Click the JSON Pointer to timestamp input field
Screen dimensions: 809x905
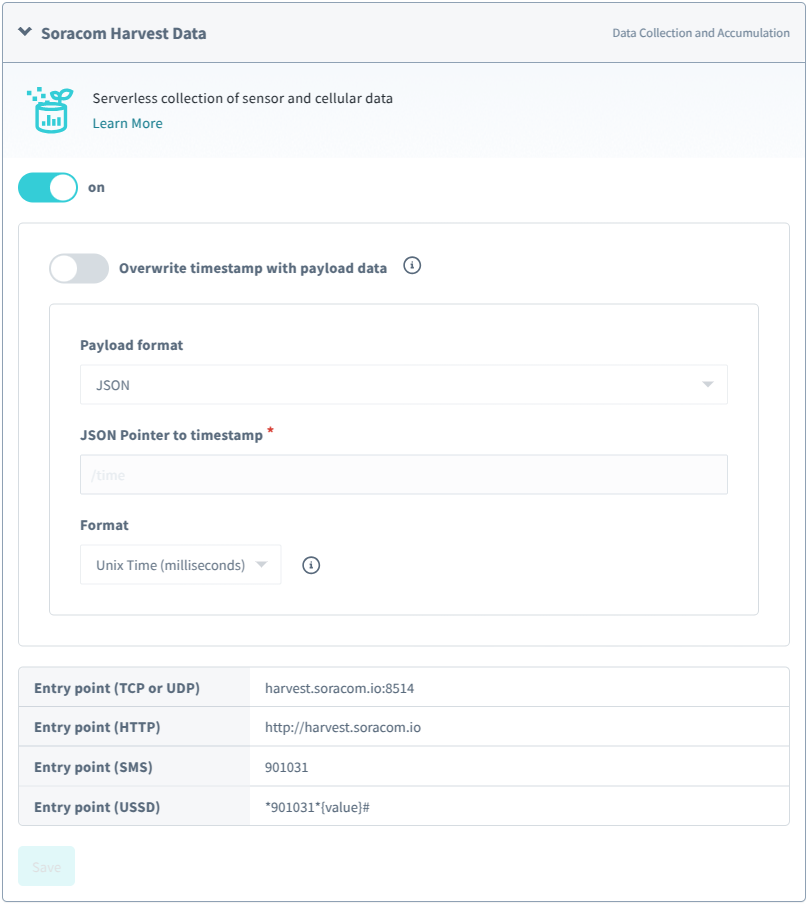[x=403, y=474]
